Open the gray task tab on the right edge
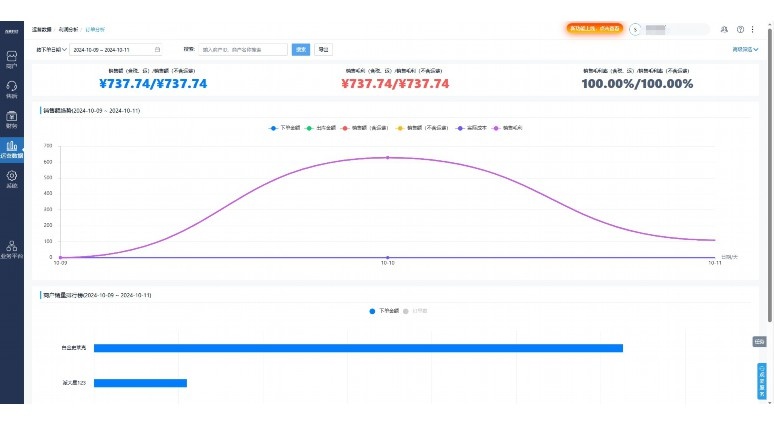The height and width of the screenshot is (425, 774). [x=759, y=342]
